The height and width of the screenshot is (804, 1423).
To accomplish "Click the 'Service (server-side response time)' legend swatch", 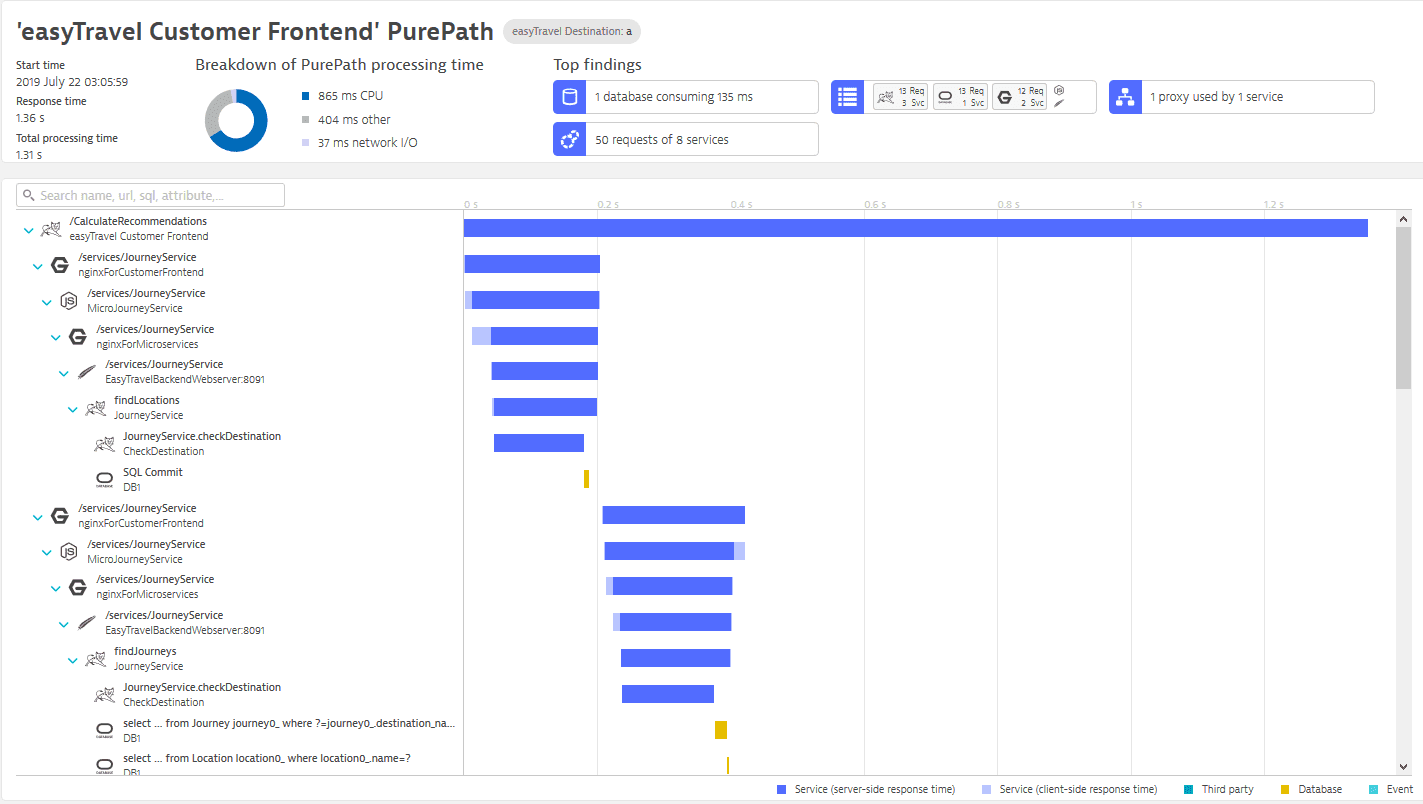I will [x=782, y=789].
